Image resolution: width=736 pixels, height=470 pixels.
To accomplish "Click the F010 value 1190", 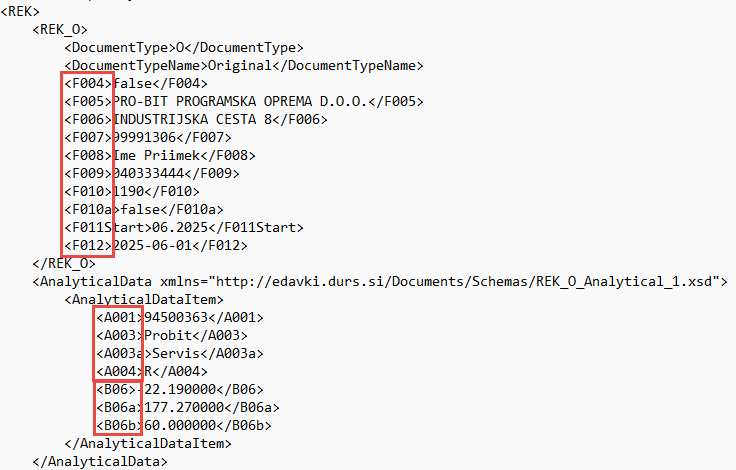I will [129, 192].
